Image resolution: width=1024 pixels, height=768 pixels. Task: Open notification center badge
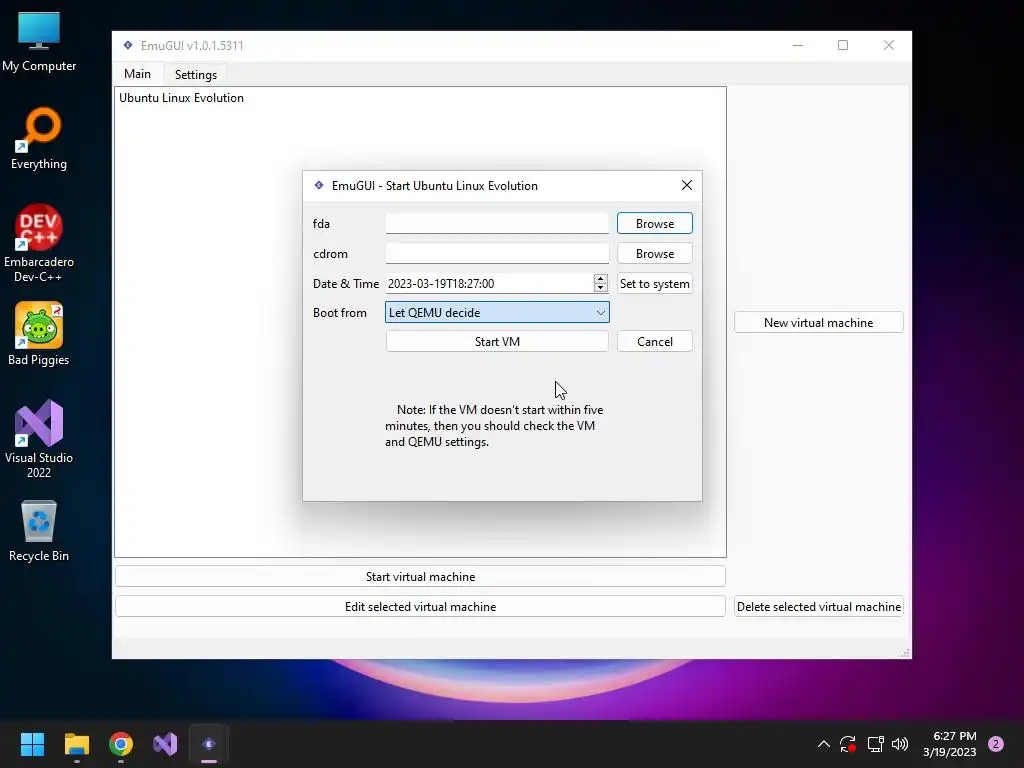point(996,744)
